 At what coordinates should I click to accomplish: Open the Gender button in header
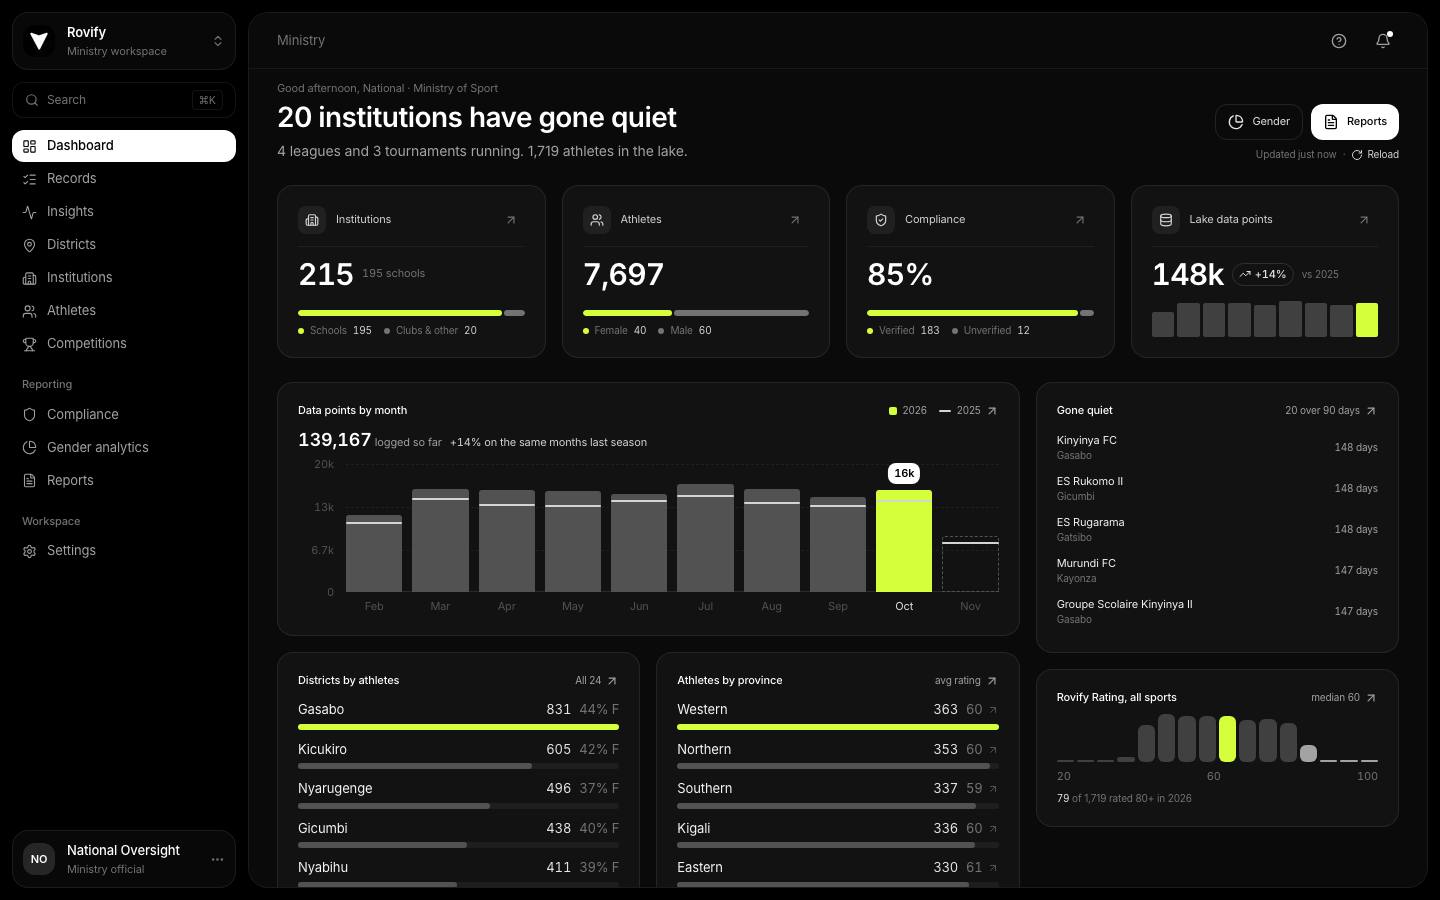coord(1259,122)
